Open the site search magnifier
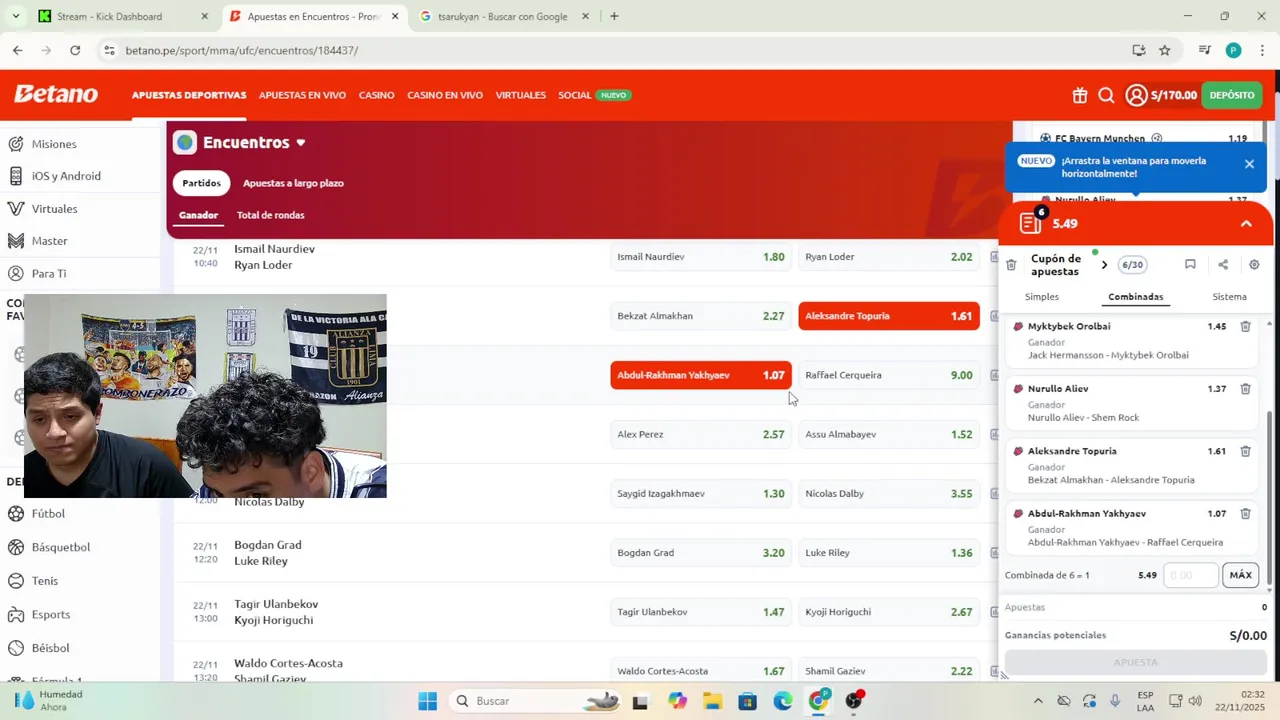The width and height of the screenshot is (1280, 720). click(1106, 95)
